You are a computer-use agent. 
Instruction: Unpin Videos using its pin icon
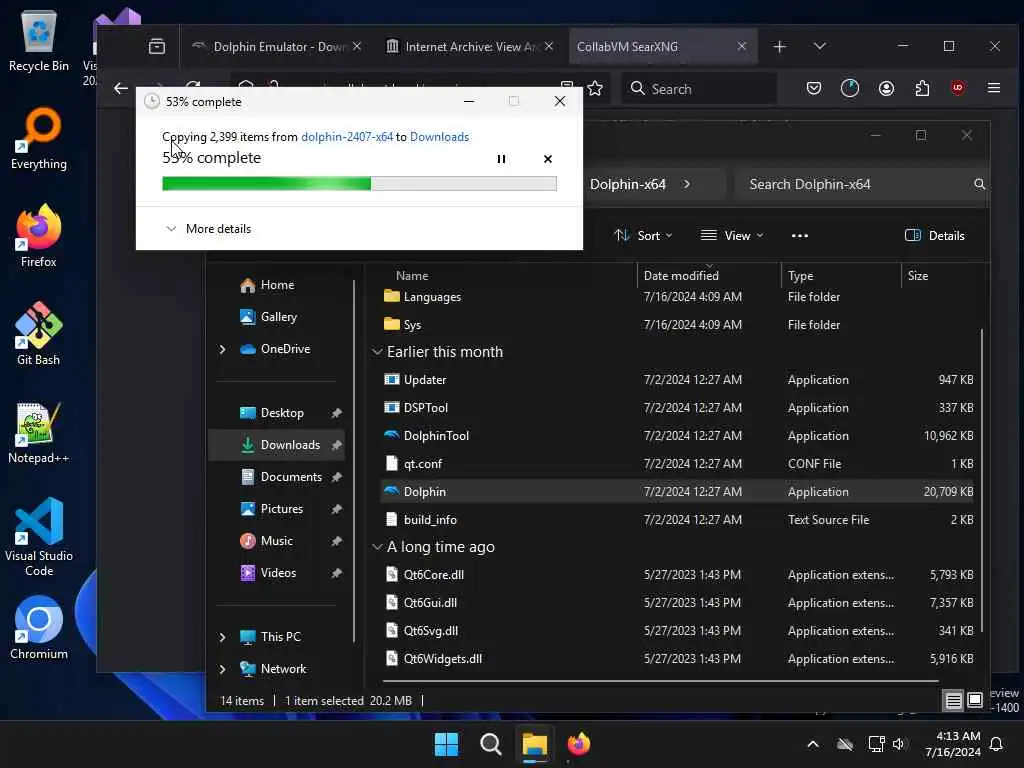[336, 573]
